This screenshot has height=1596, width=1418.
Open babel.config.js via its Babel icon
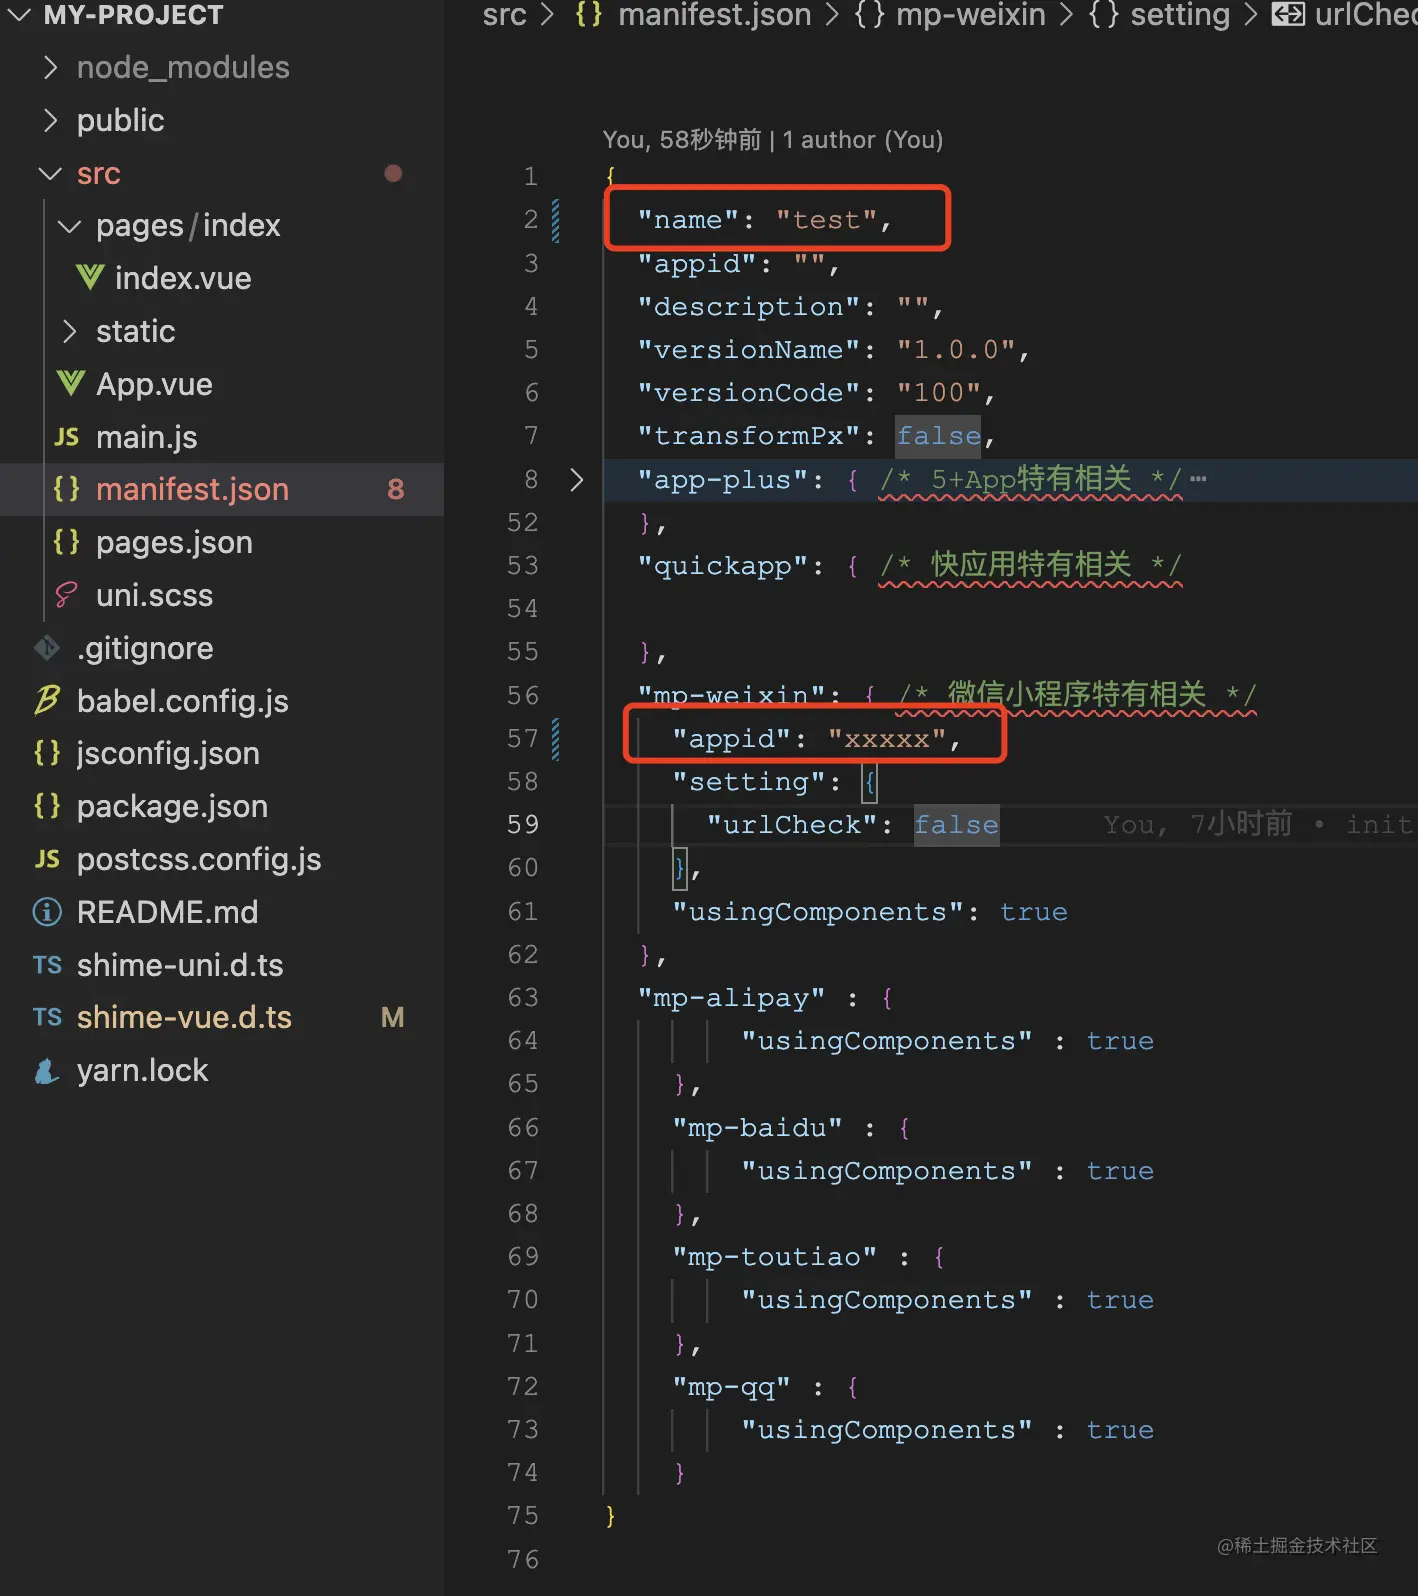(x=47, y=700)
